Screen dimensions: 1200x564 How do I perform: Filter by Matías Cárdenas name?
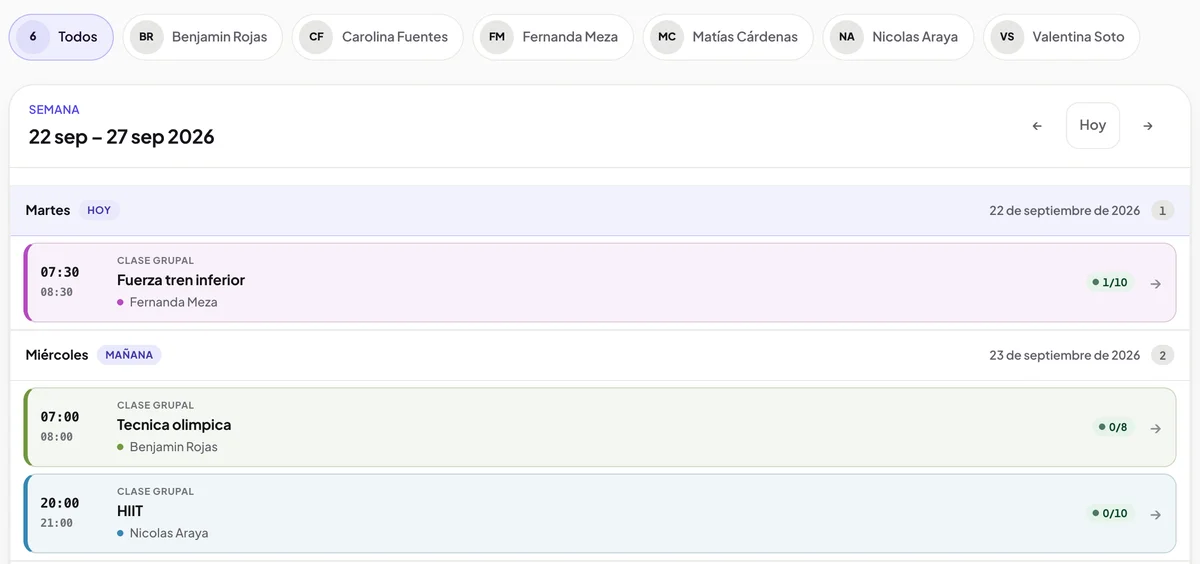[x=745, y=37]
